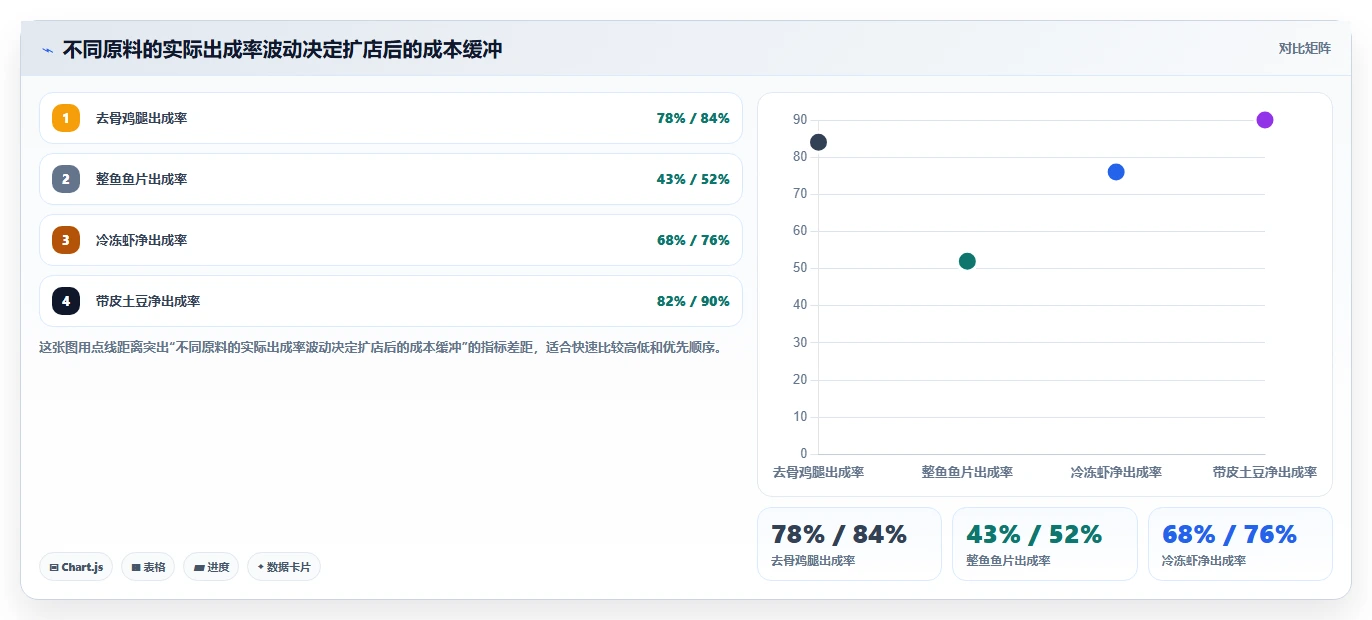Click the dark chart point at 84
The height and width of the screenshot is (620, 1372).
coord(818,142)
